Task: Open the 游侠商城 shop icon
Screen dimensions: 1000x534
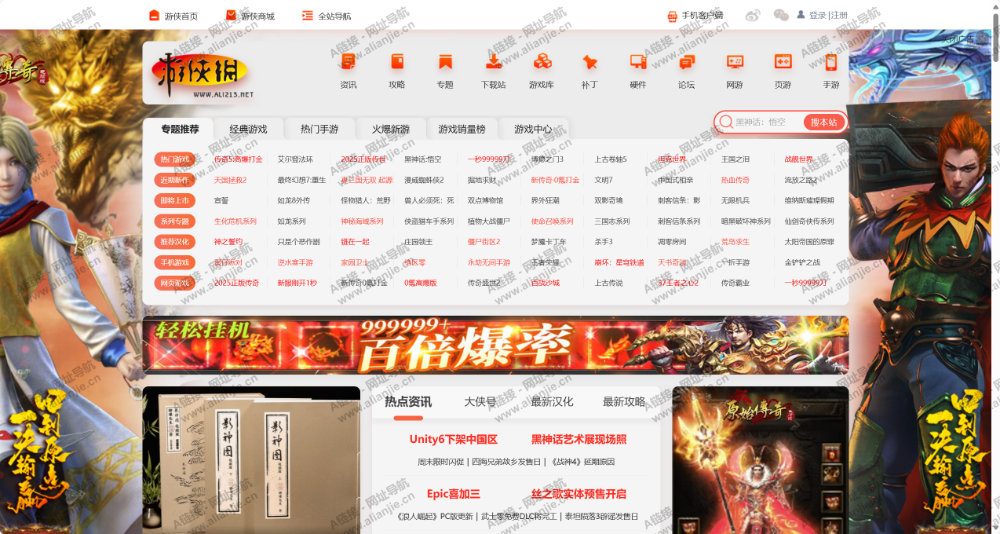Action: point(231,15)
